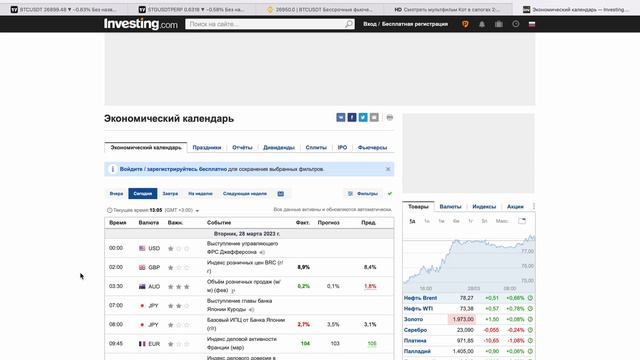Image resolution: width=640 pixels, height=360 pixels.
Task: Click Войдите / зарегистрируйтесь бесплатно link
Action: tap(173, 169)
